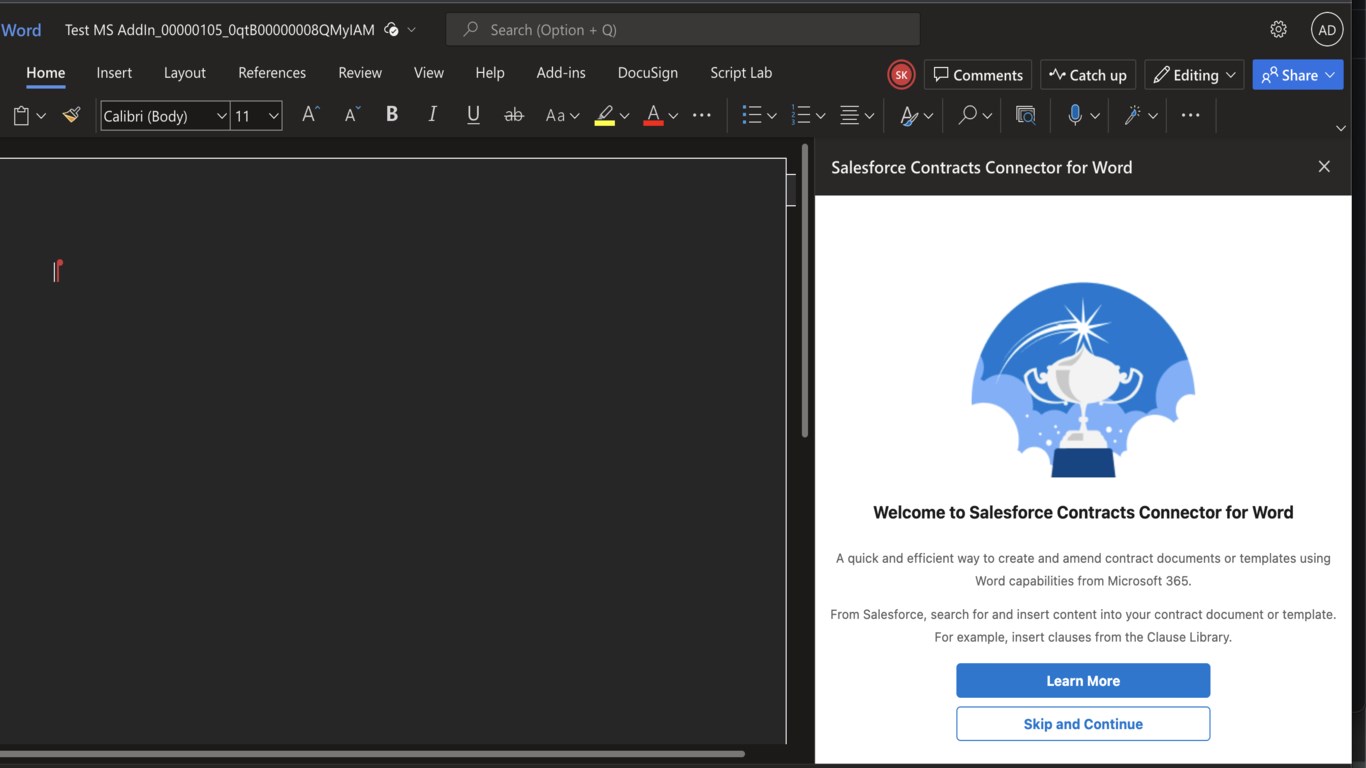1366x768 pixels.
Task: Expand the Styles gallery arrow
Action: click(x=929, y=116)
